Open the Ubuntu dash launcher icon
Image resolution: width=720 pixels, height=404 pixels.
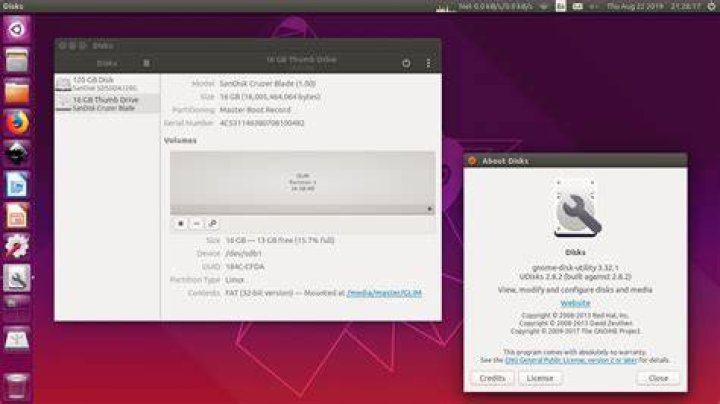coord(17,29)
